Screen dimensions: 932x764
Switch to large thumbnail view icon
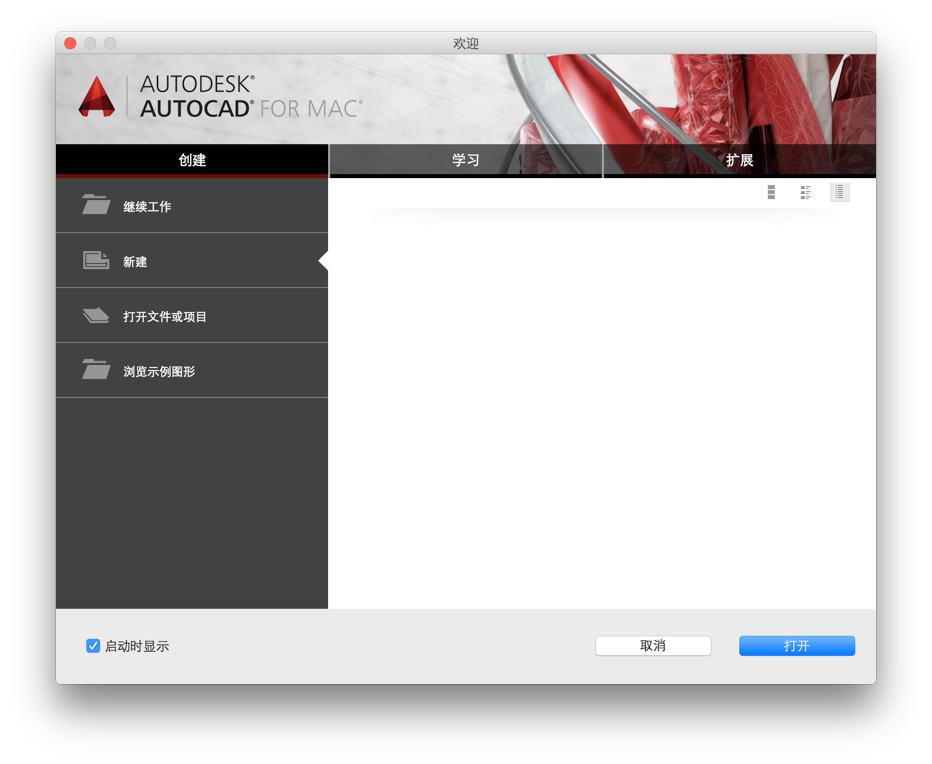771,192
